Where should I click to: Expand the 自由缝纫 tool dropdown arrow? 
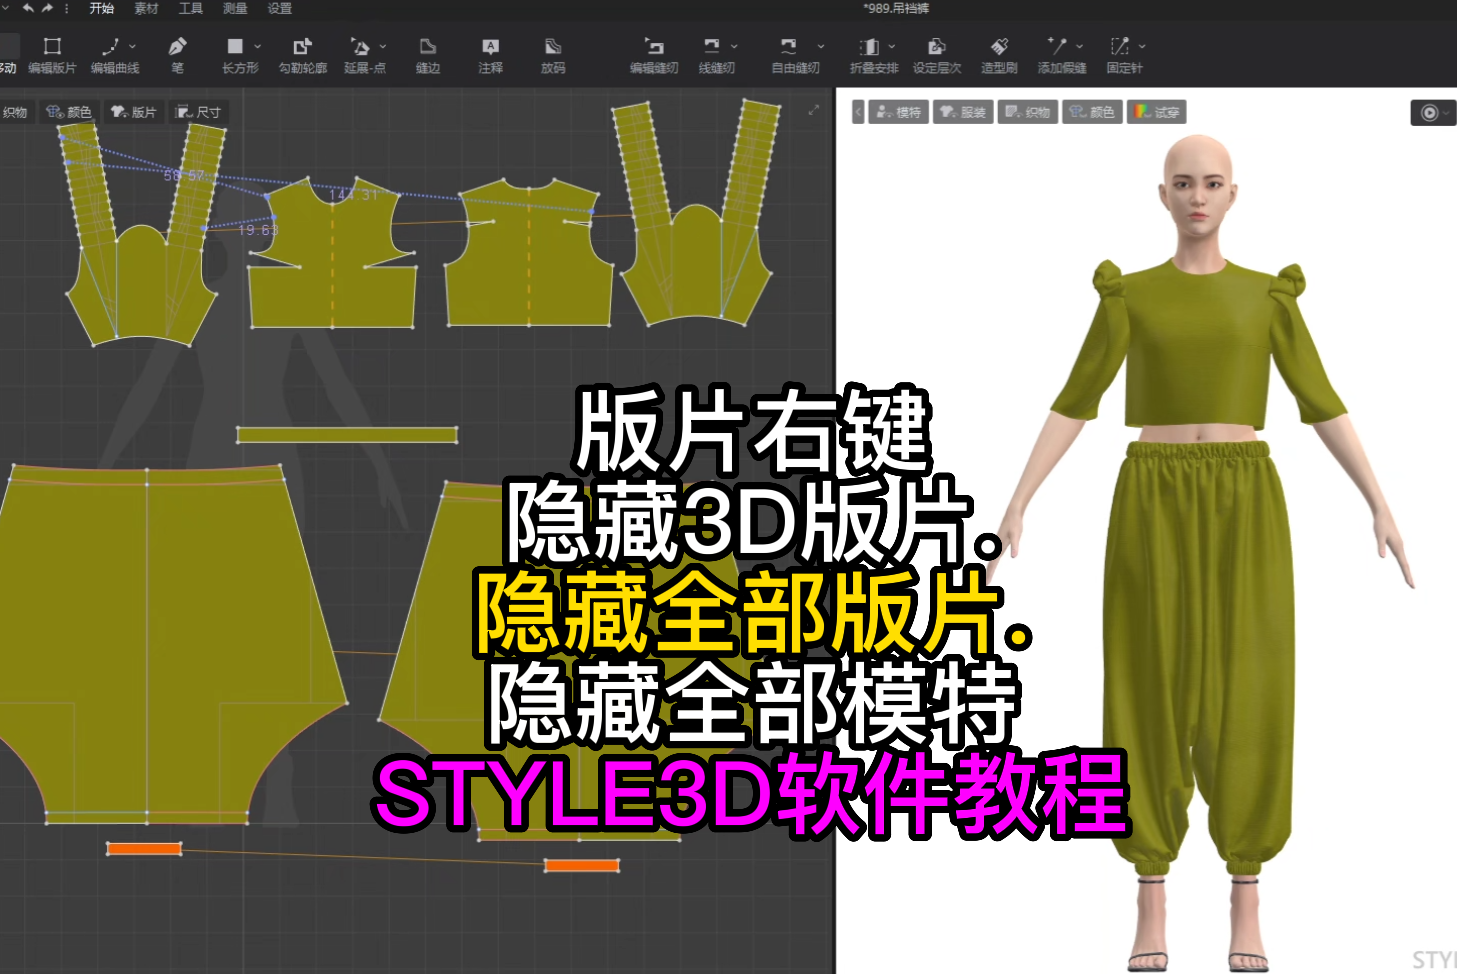pyautogui.click(x=821, y=46)
